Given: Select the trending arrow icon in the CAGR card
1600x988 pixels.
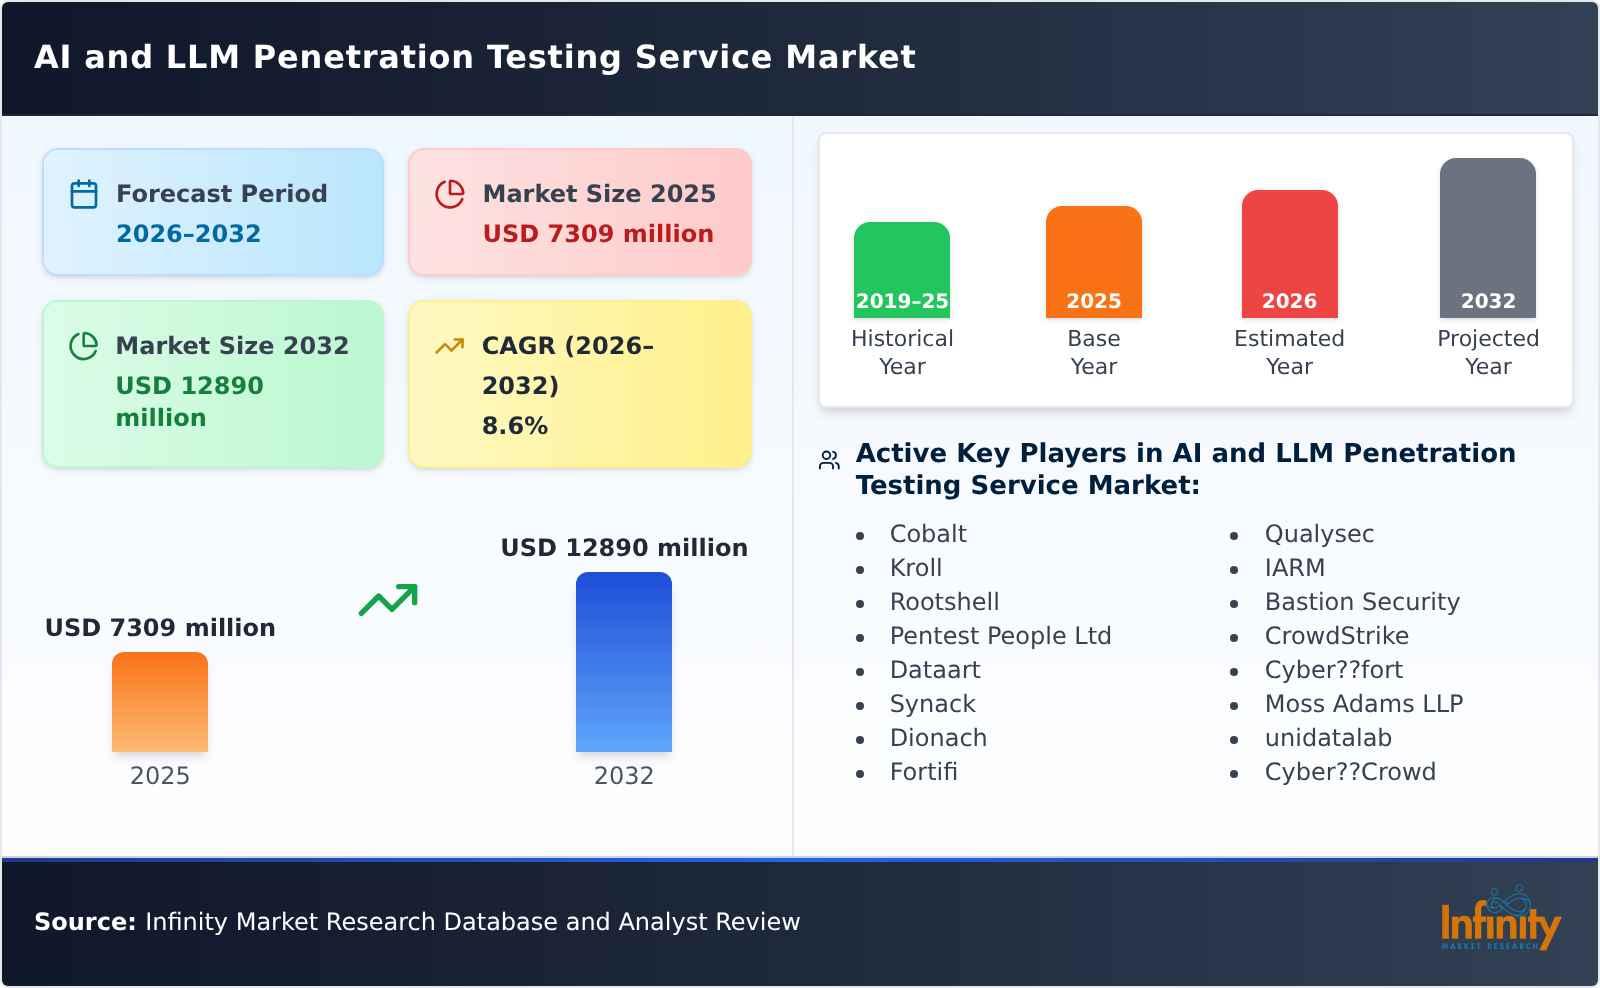Looking at the screenshot, I should tap(450, 344).
